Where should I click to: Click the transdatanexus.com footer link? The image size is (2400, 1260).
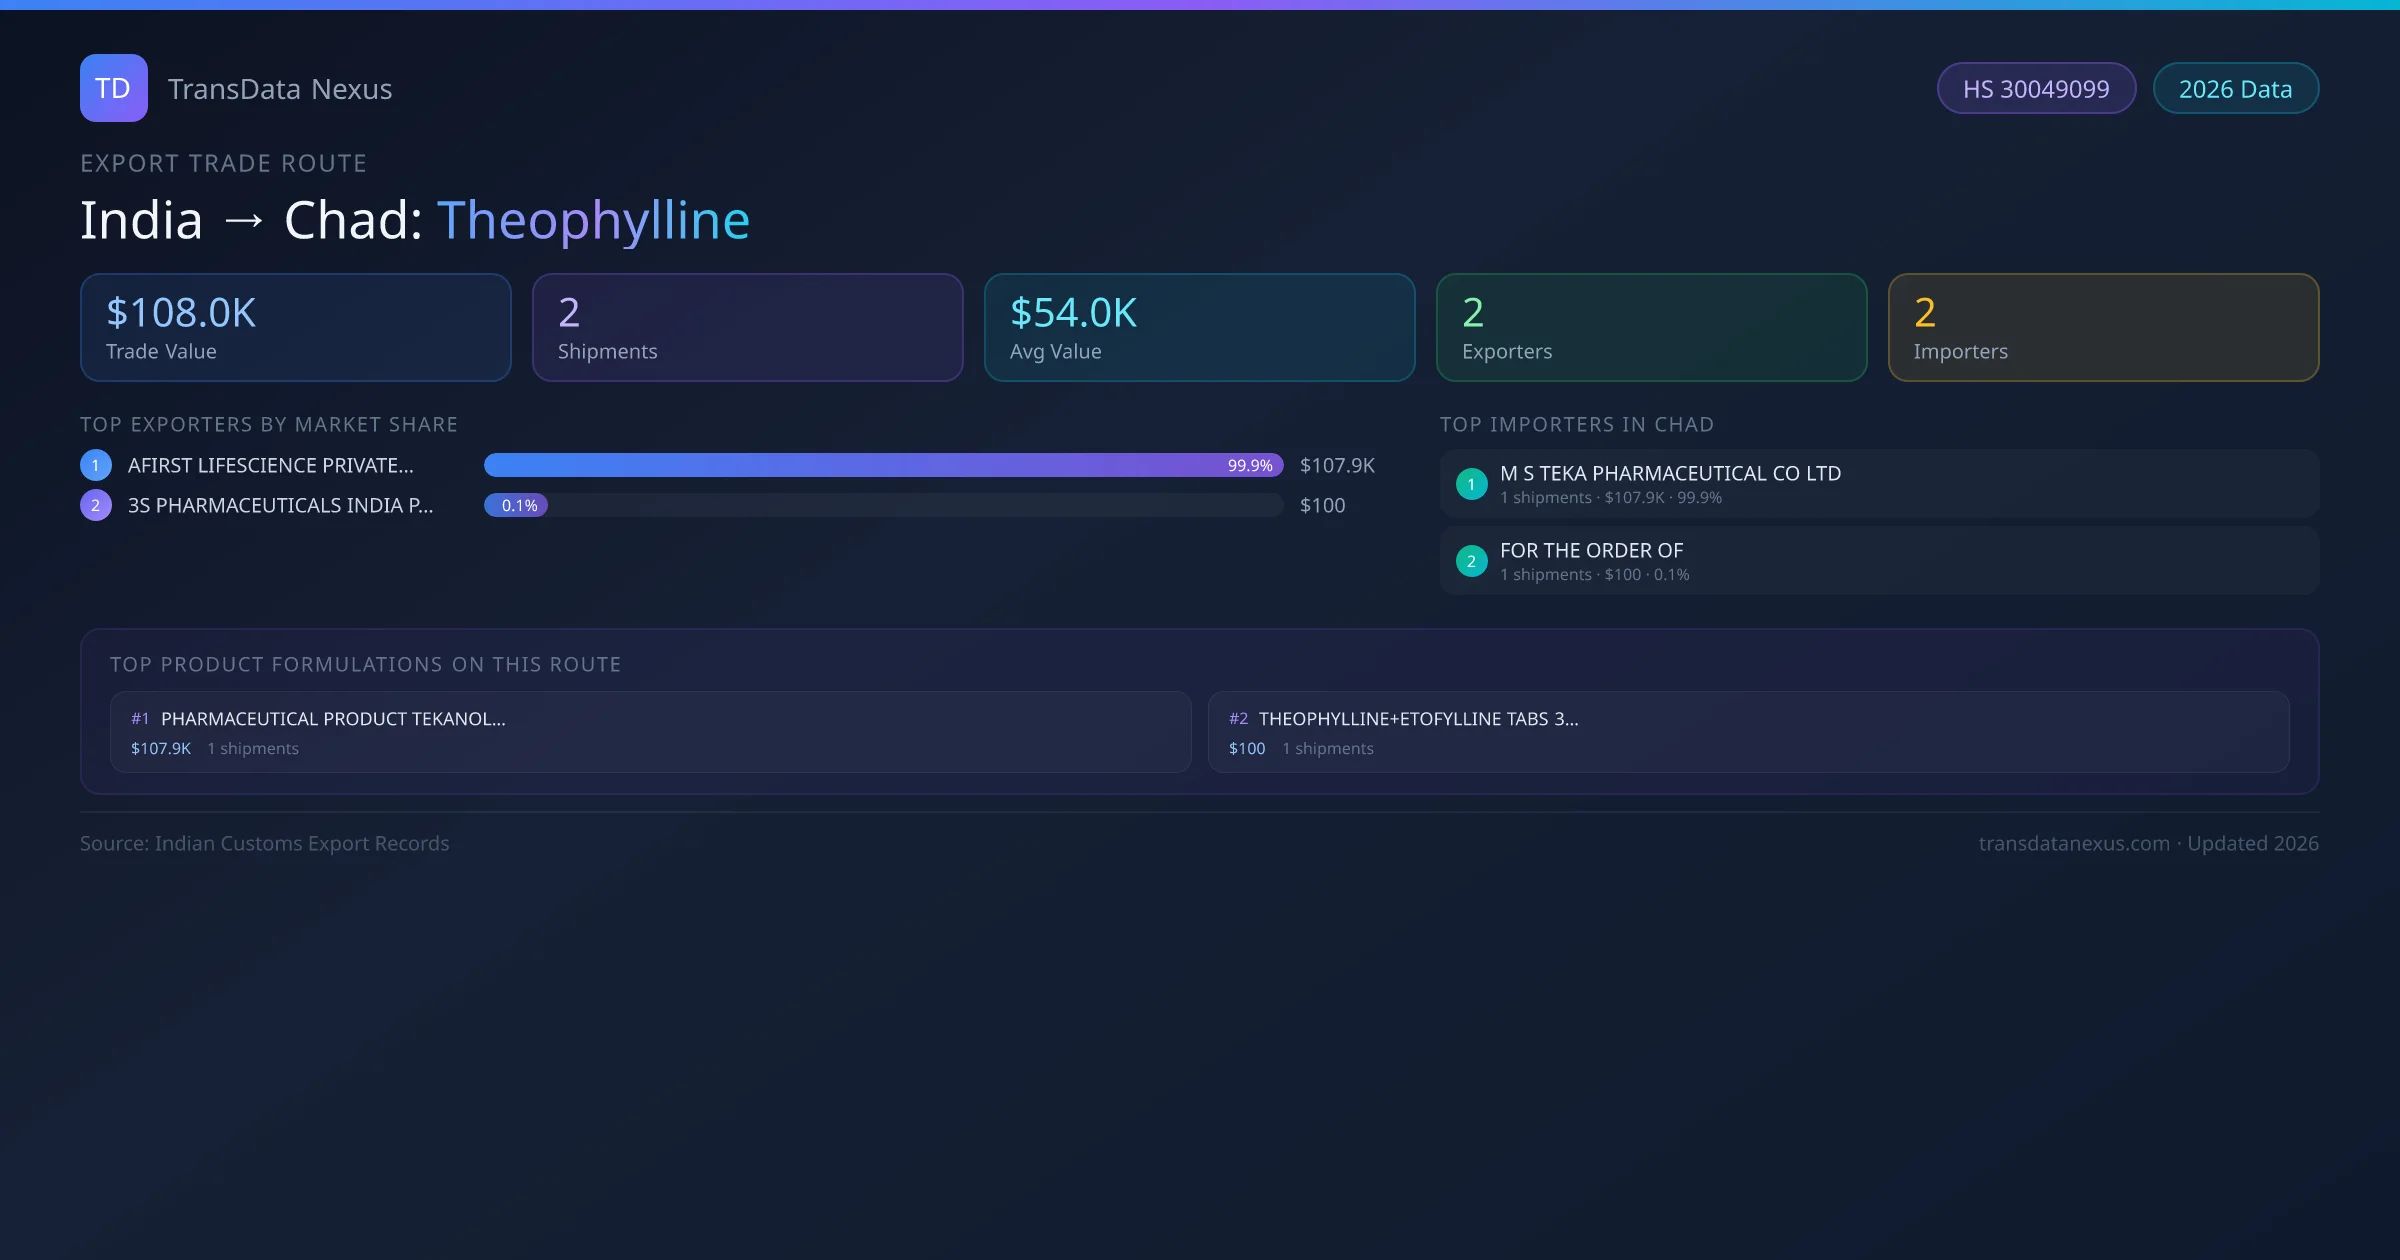click(2074, 844)
